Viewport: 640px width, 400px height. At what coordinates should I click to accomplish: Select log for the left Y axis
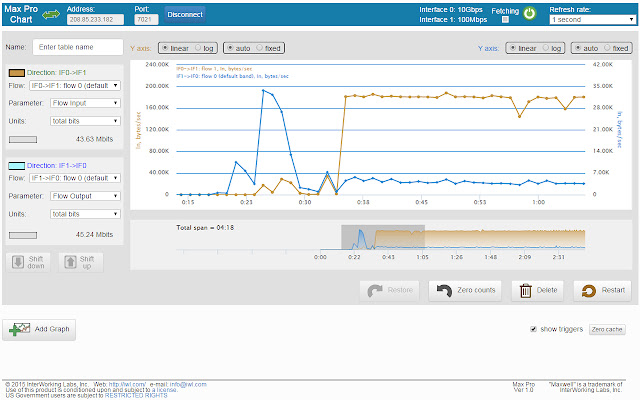(198, 48)
